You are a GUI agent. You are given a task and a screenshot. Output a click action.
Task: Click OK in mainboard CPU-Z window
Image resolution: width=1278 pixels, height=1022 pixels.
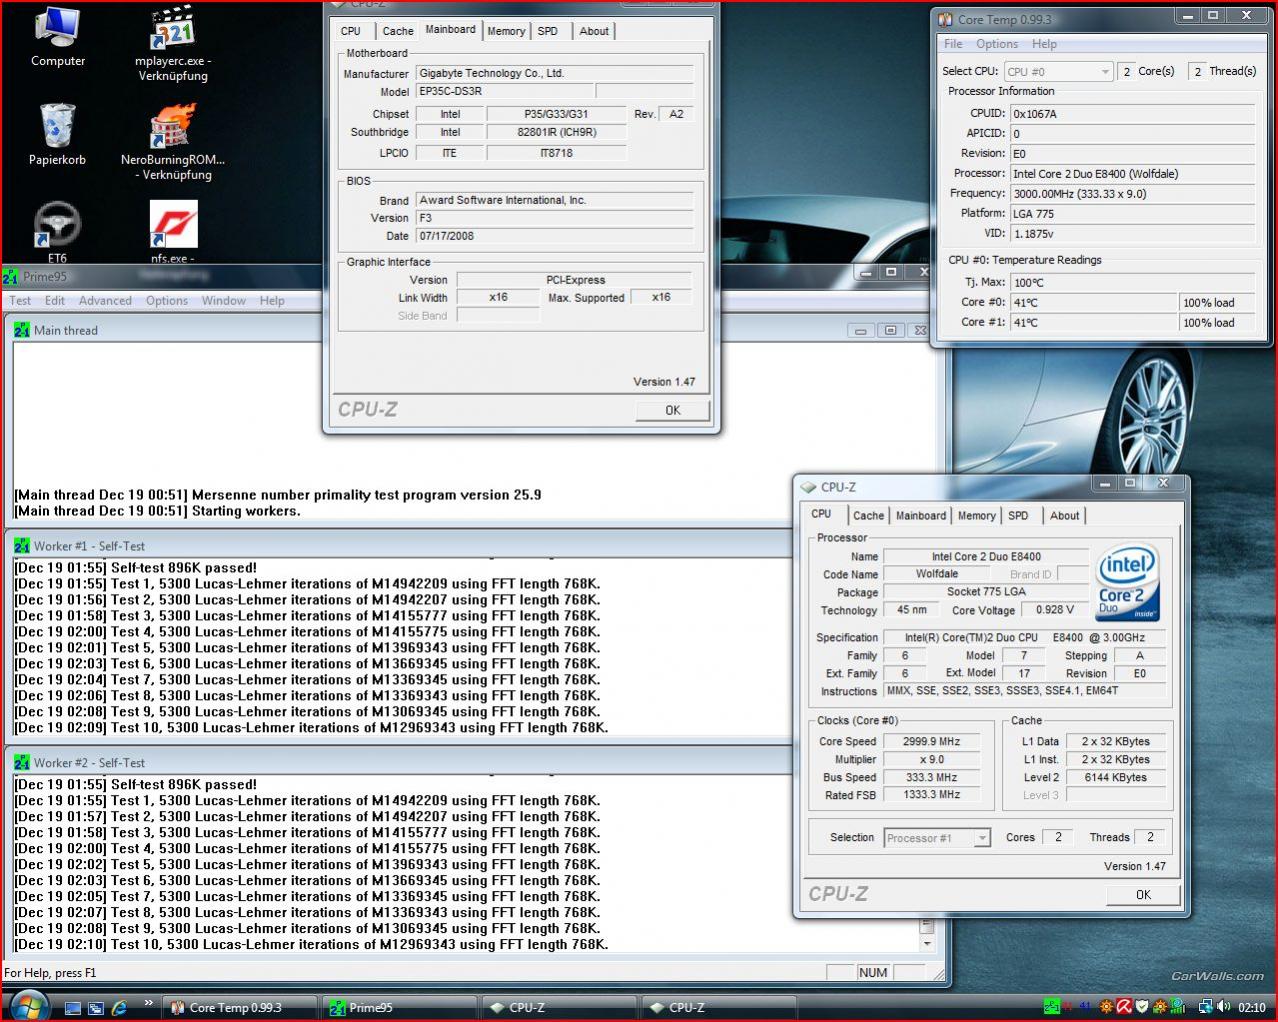pyautogui.click(x=673, y=410)
